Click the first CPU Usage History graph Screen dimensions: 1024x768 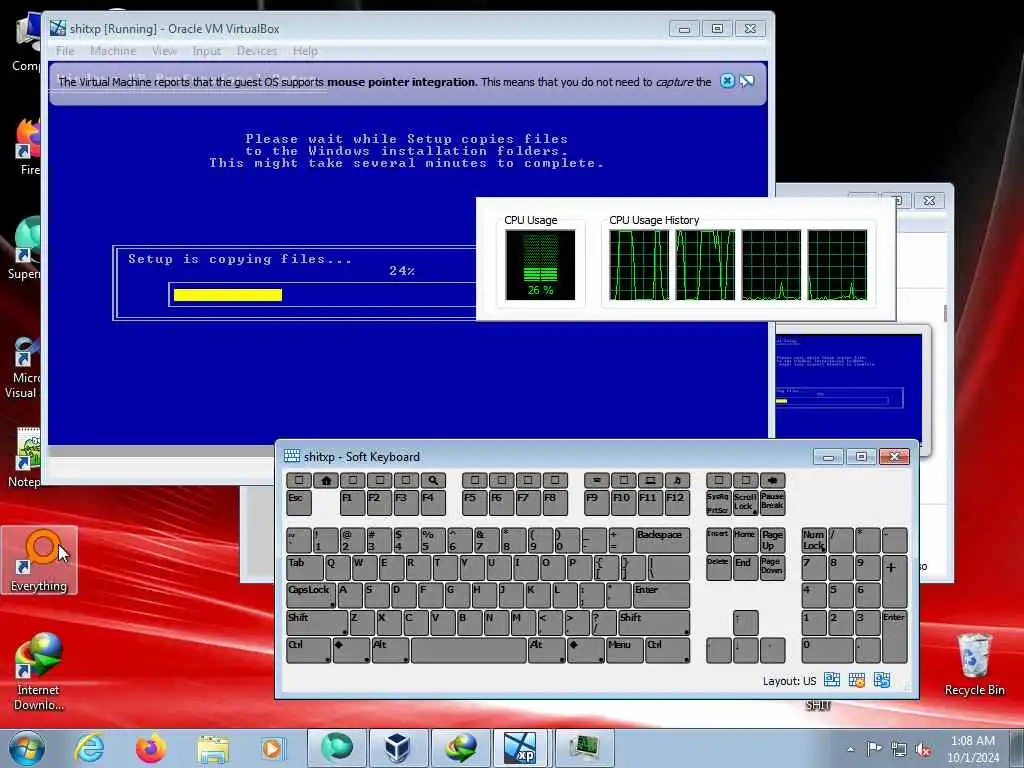tap(639, 264)
